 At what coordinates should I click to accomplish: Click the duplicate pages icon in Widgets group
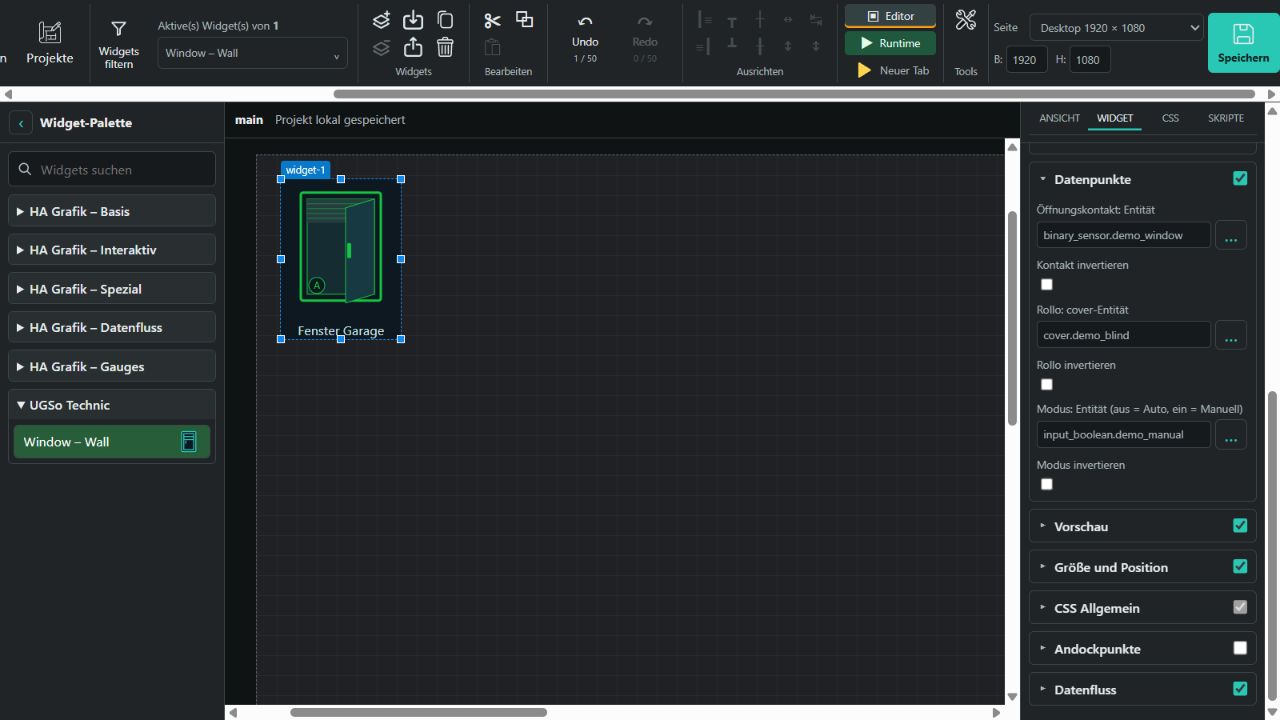click(445, 20)
